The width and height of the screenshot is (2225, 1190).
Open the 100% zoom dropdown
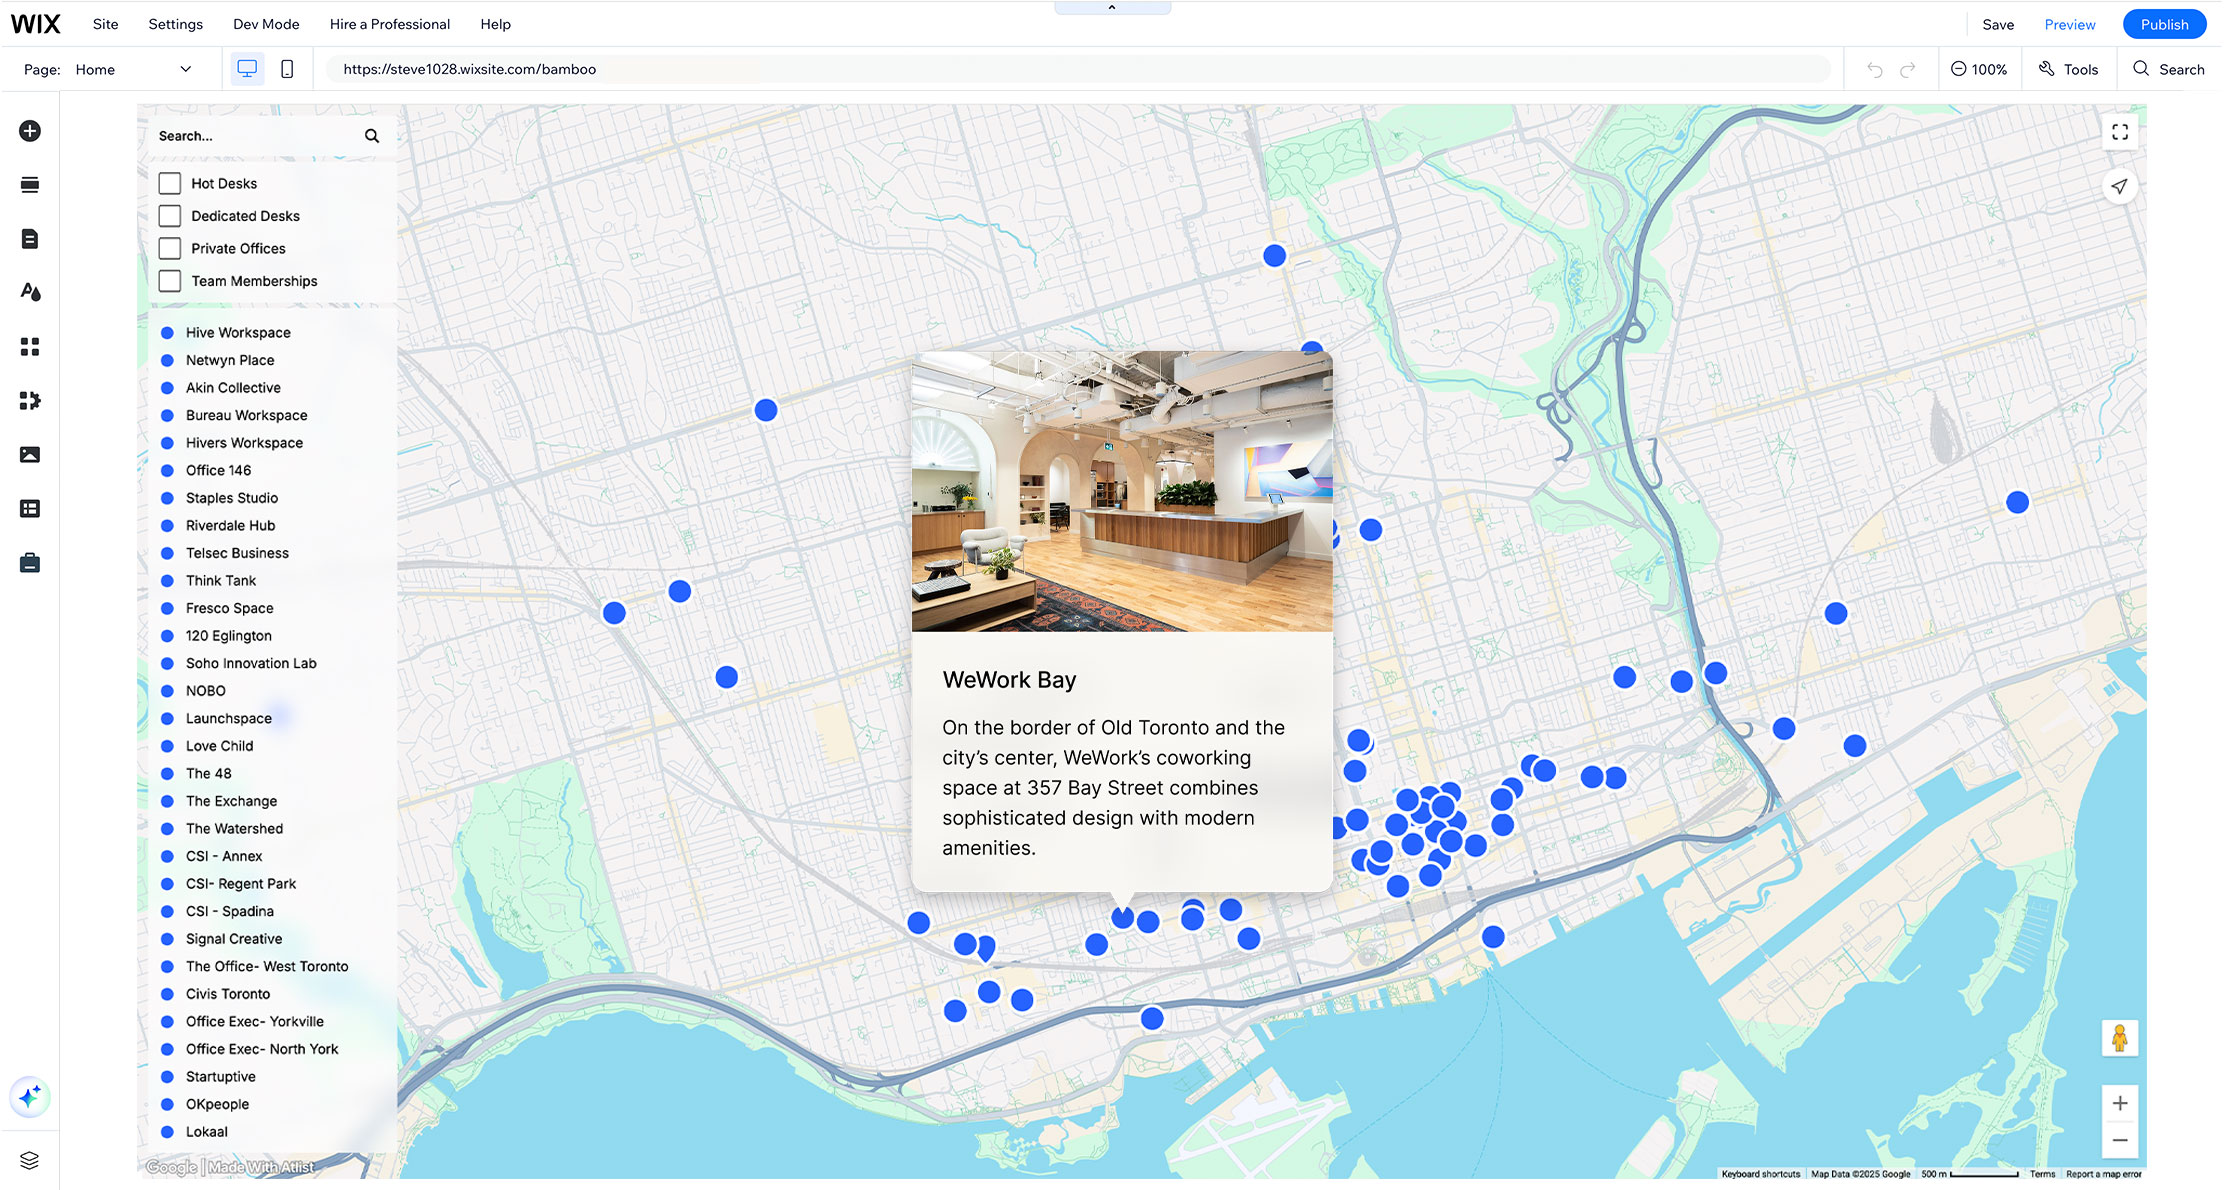point(1979,69)
